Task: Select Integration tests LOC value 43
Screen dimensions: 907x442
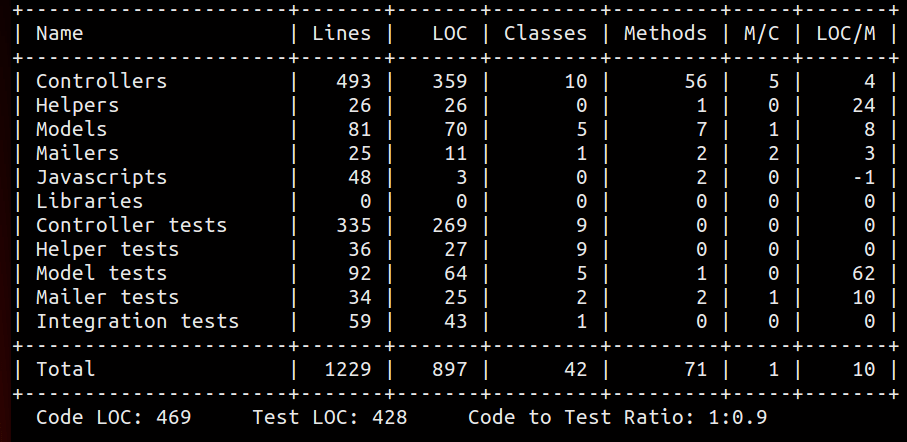Action: point(455,321)
